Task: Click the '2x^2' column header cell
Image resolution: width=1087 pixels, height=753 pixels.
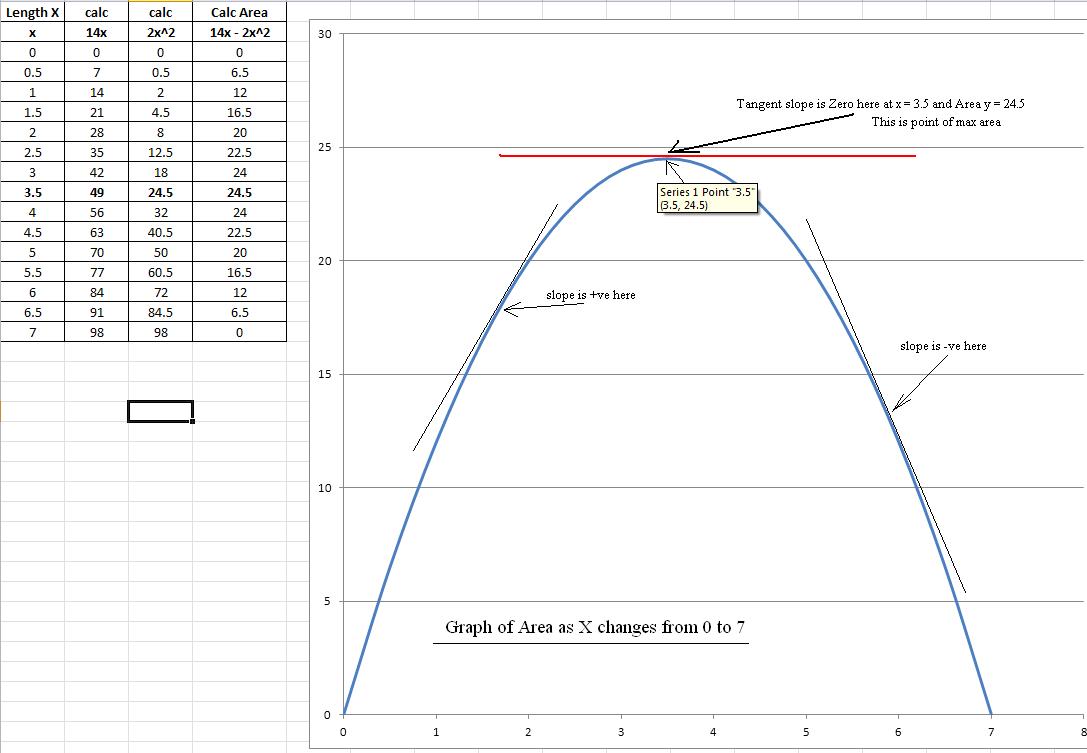Action: pyautogui.click(x=160, y=32)
